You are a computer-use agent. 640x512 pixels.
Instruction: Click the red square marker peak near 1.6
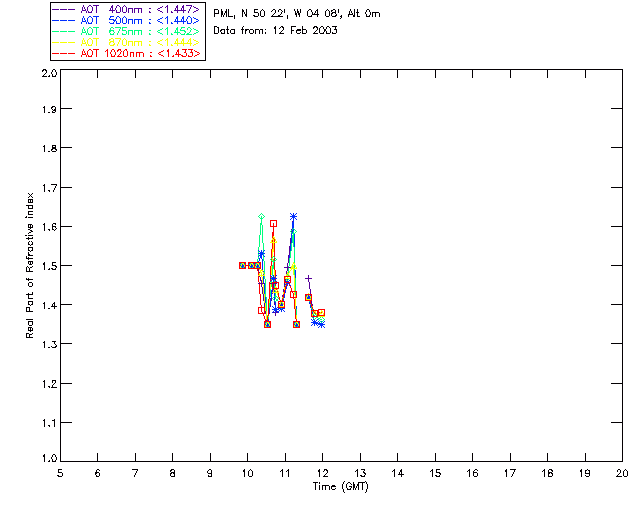(273, 223)
